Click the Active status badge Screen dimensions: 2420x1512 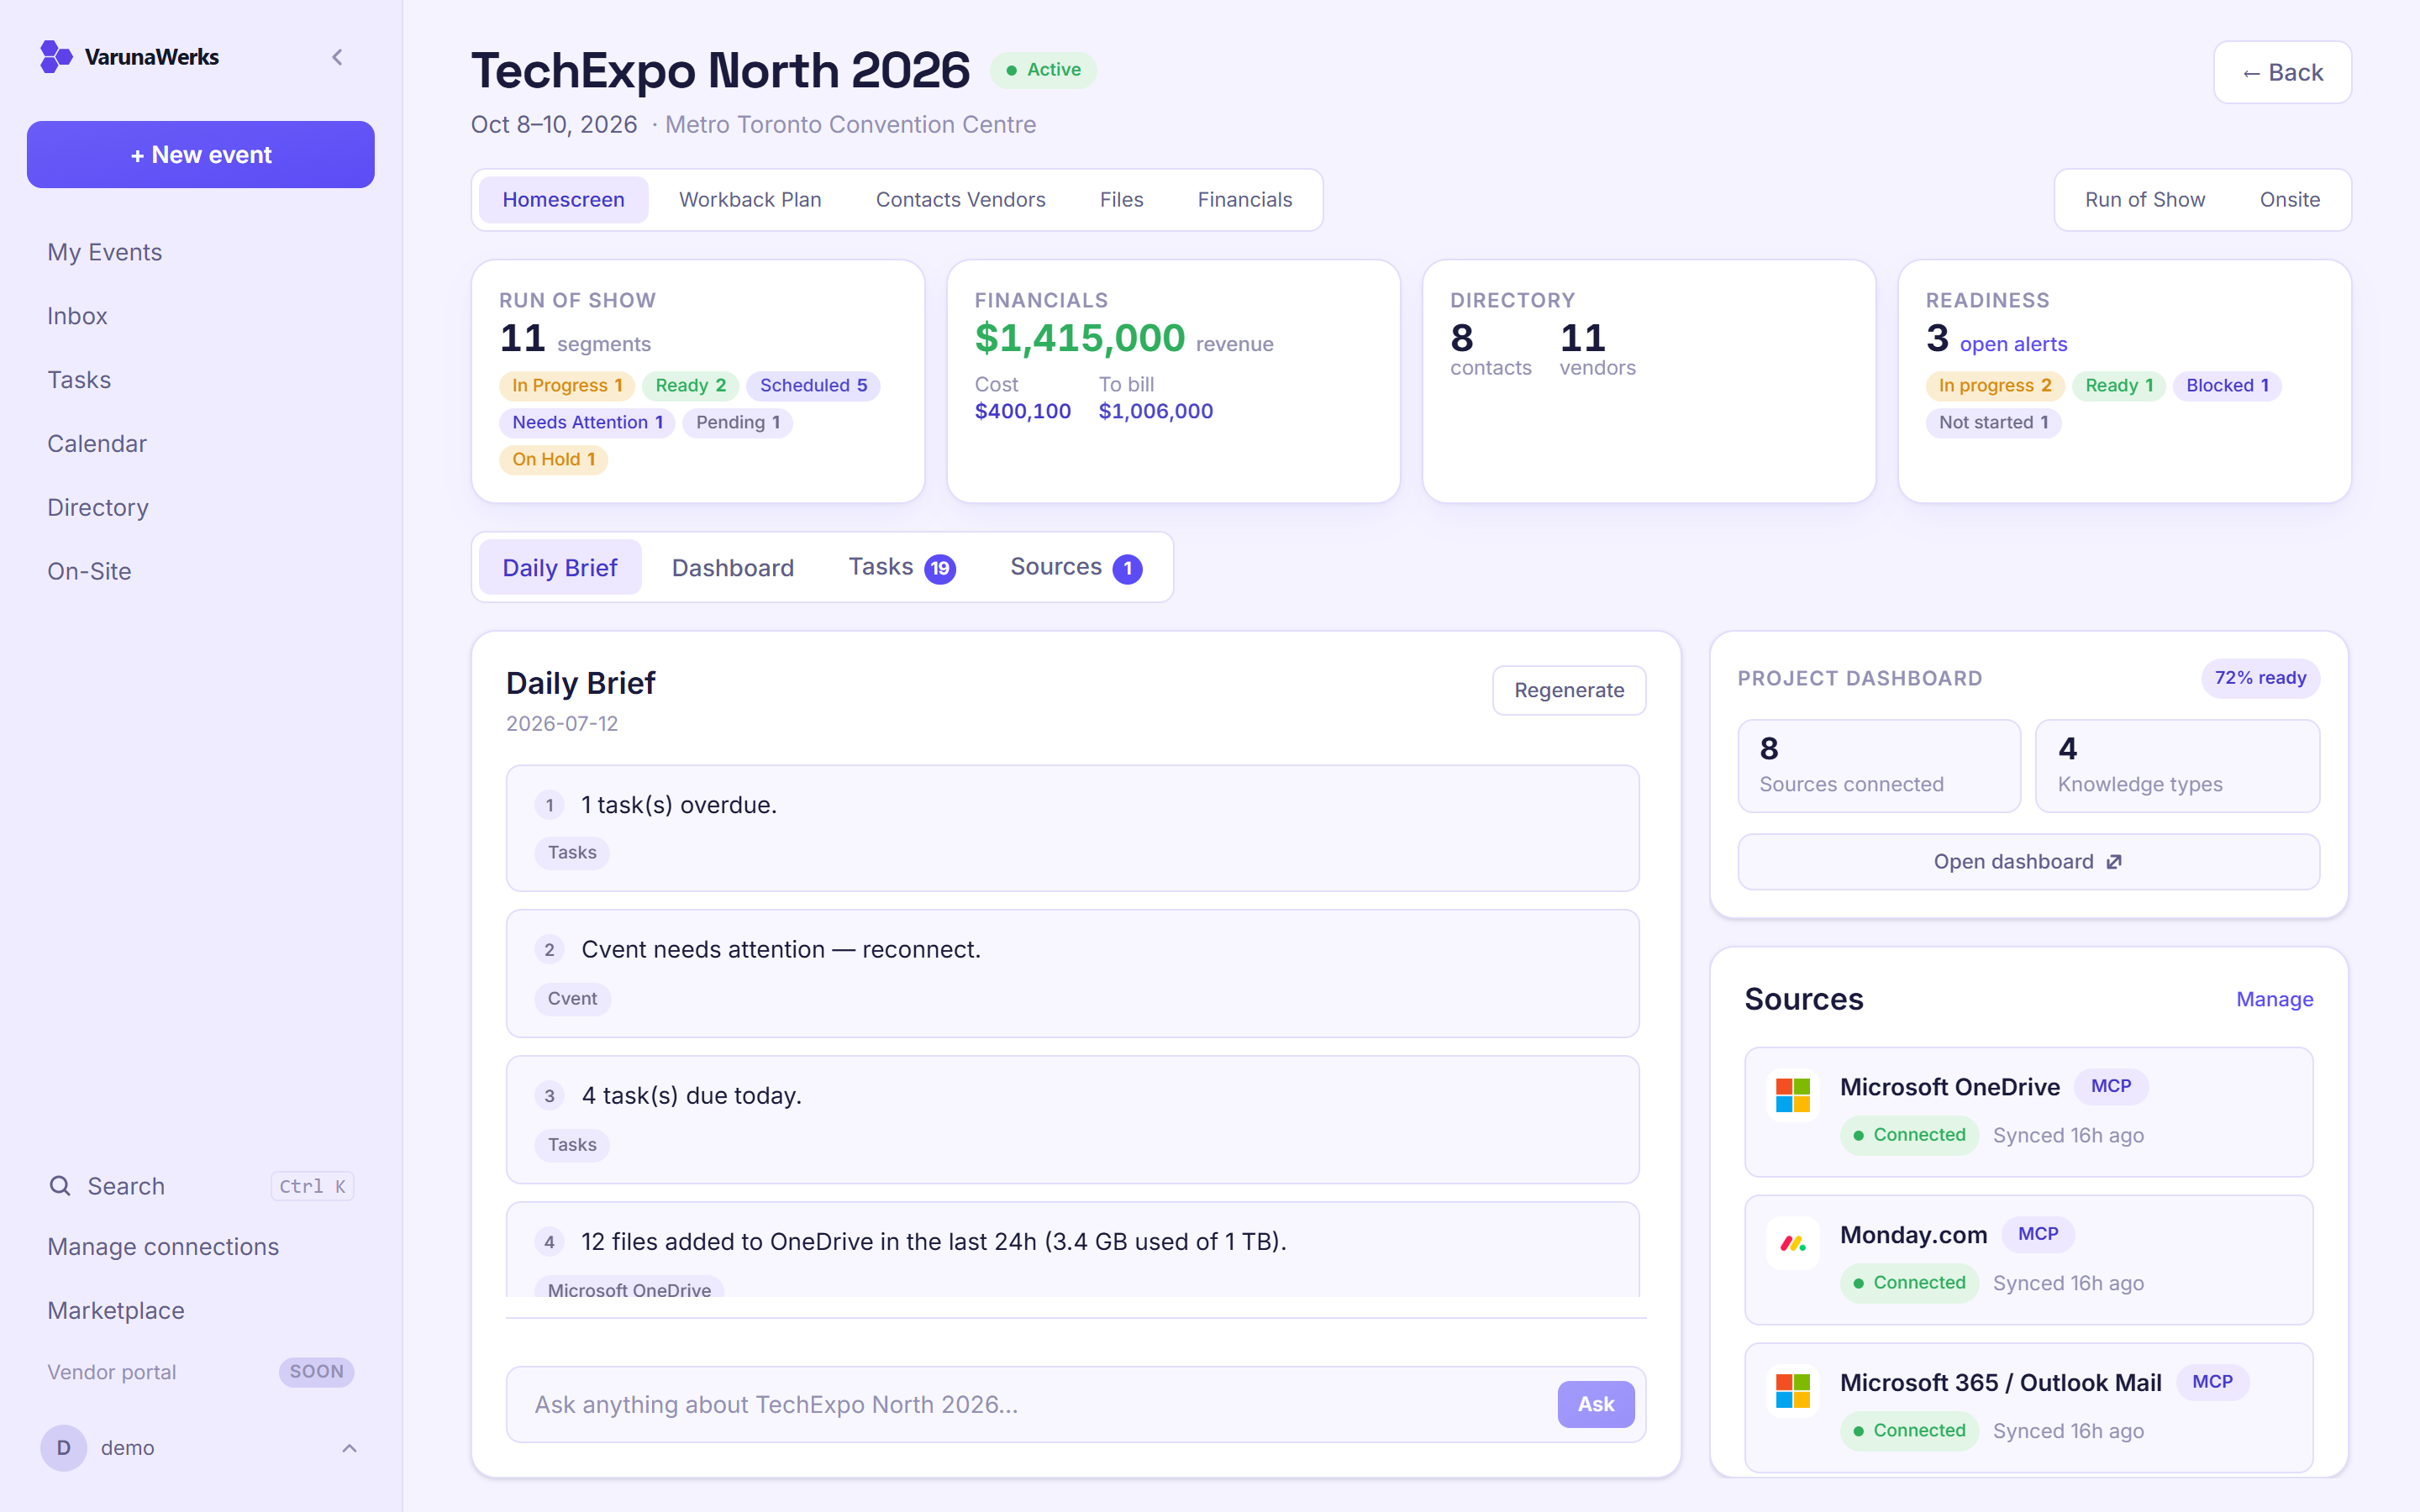point(1043,70)
